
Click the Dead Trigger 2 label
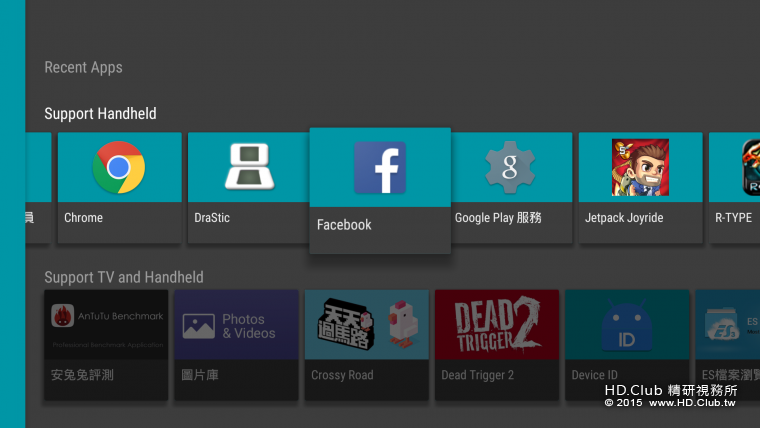click(477, 375)
